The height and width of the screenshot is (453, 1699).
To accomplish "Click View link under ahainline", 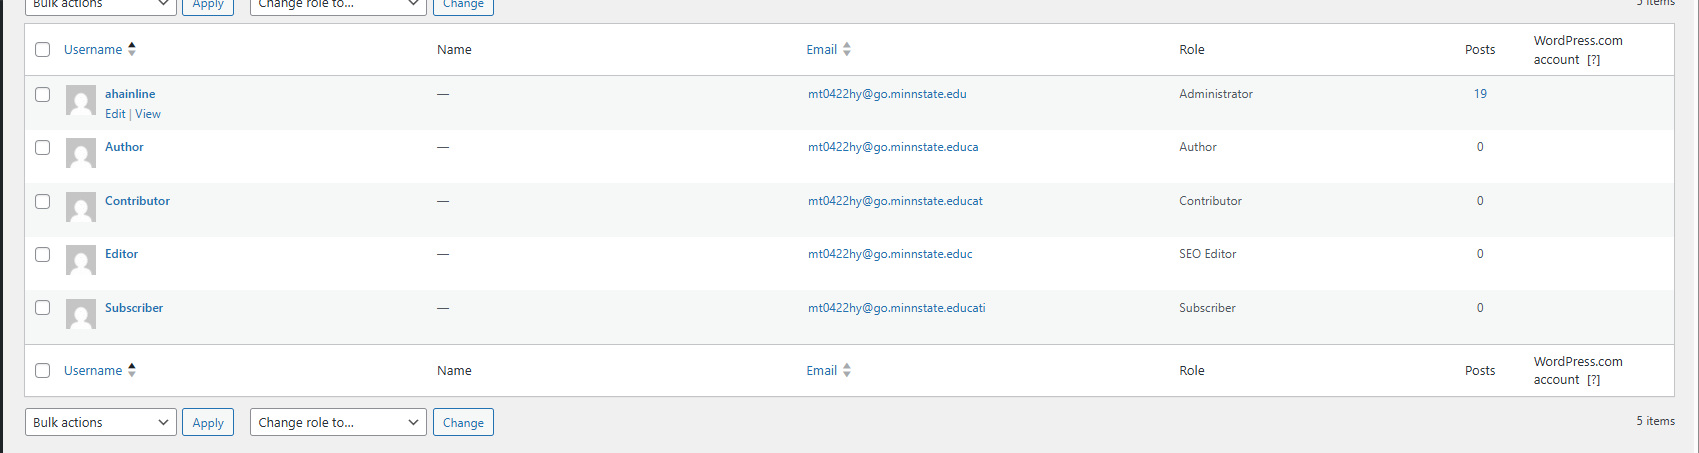I will pos(148,114).
